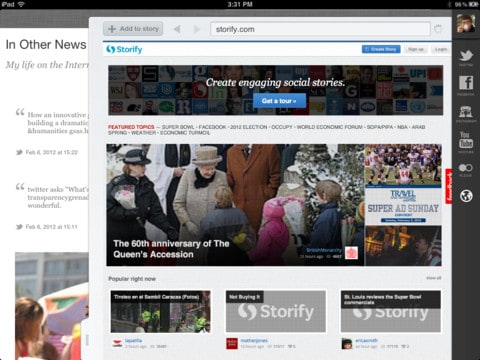Open the 2012 ELECTION featured topic
Image resolution: width=480 pixels, height=360 pixels.
coord(249,127)
